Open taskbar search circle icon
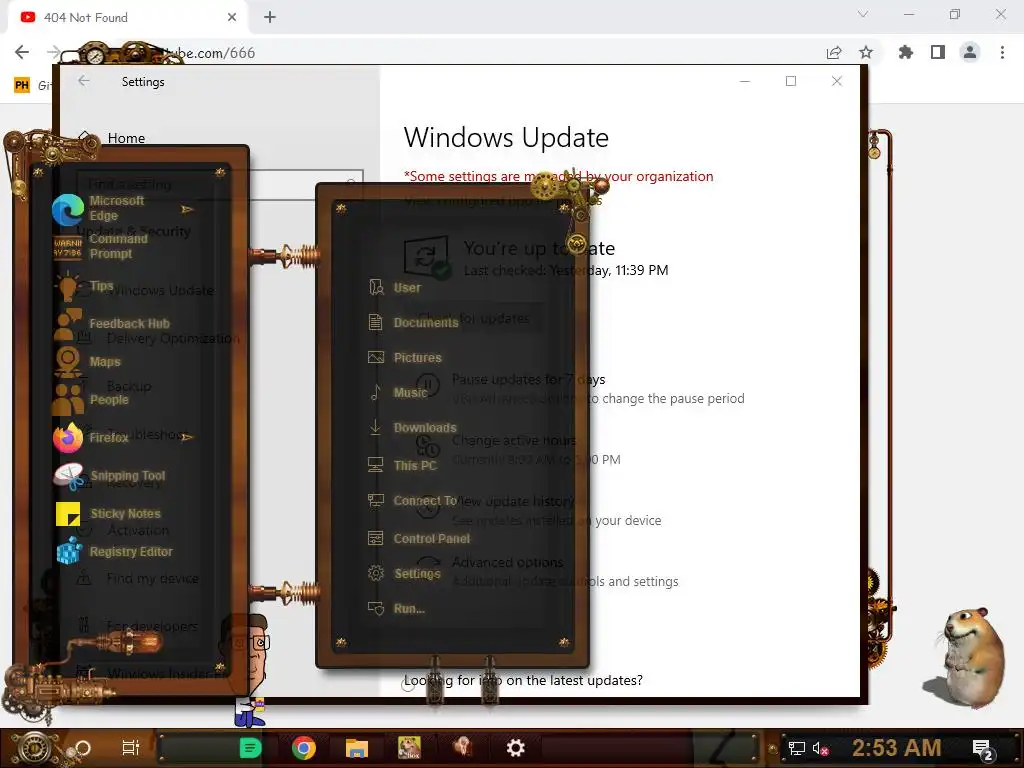This screenshot has height=768, width=1024. click(x=82, y=748)
